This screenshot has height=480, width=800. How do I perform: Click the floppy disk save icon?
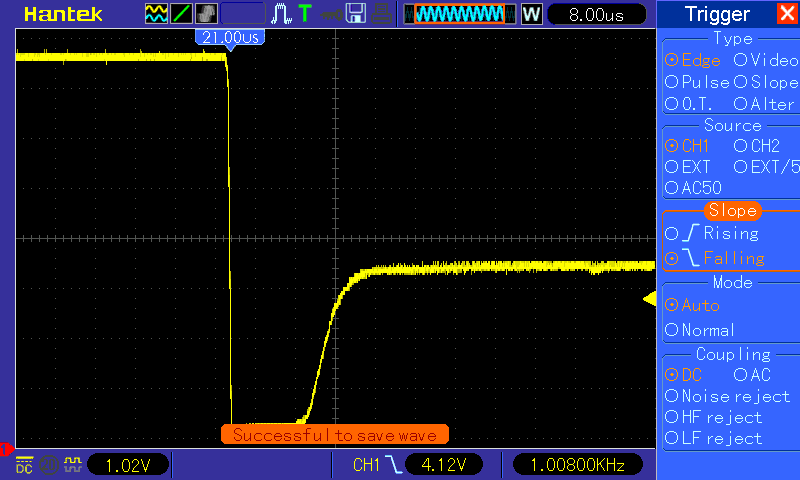pyautogui.click(x=356, y=14)
